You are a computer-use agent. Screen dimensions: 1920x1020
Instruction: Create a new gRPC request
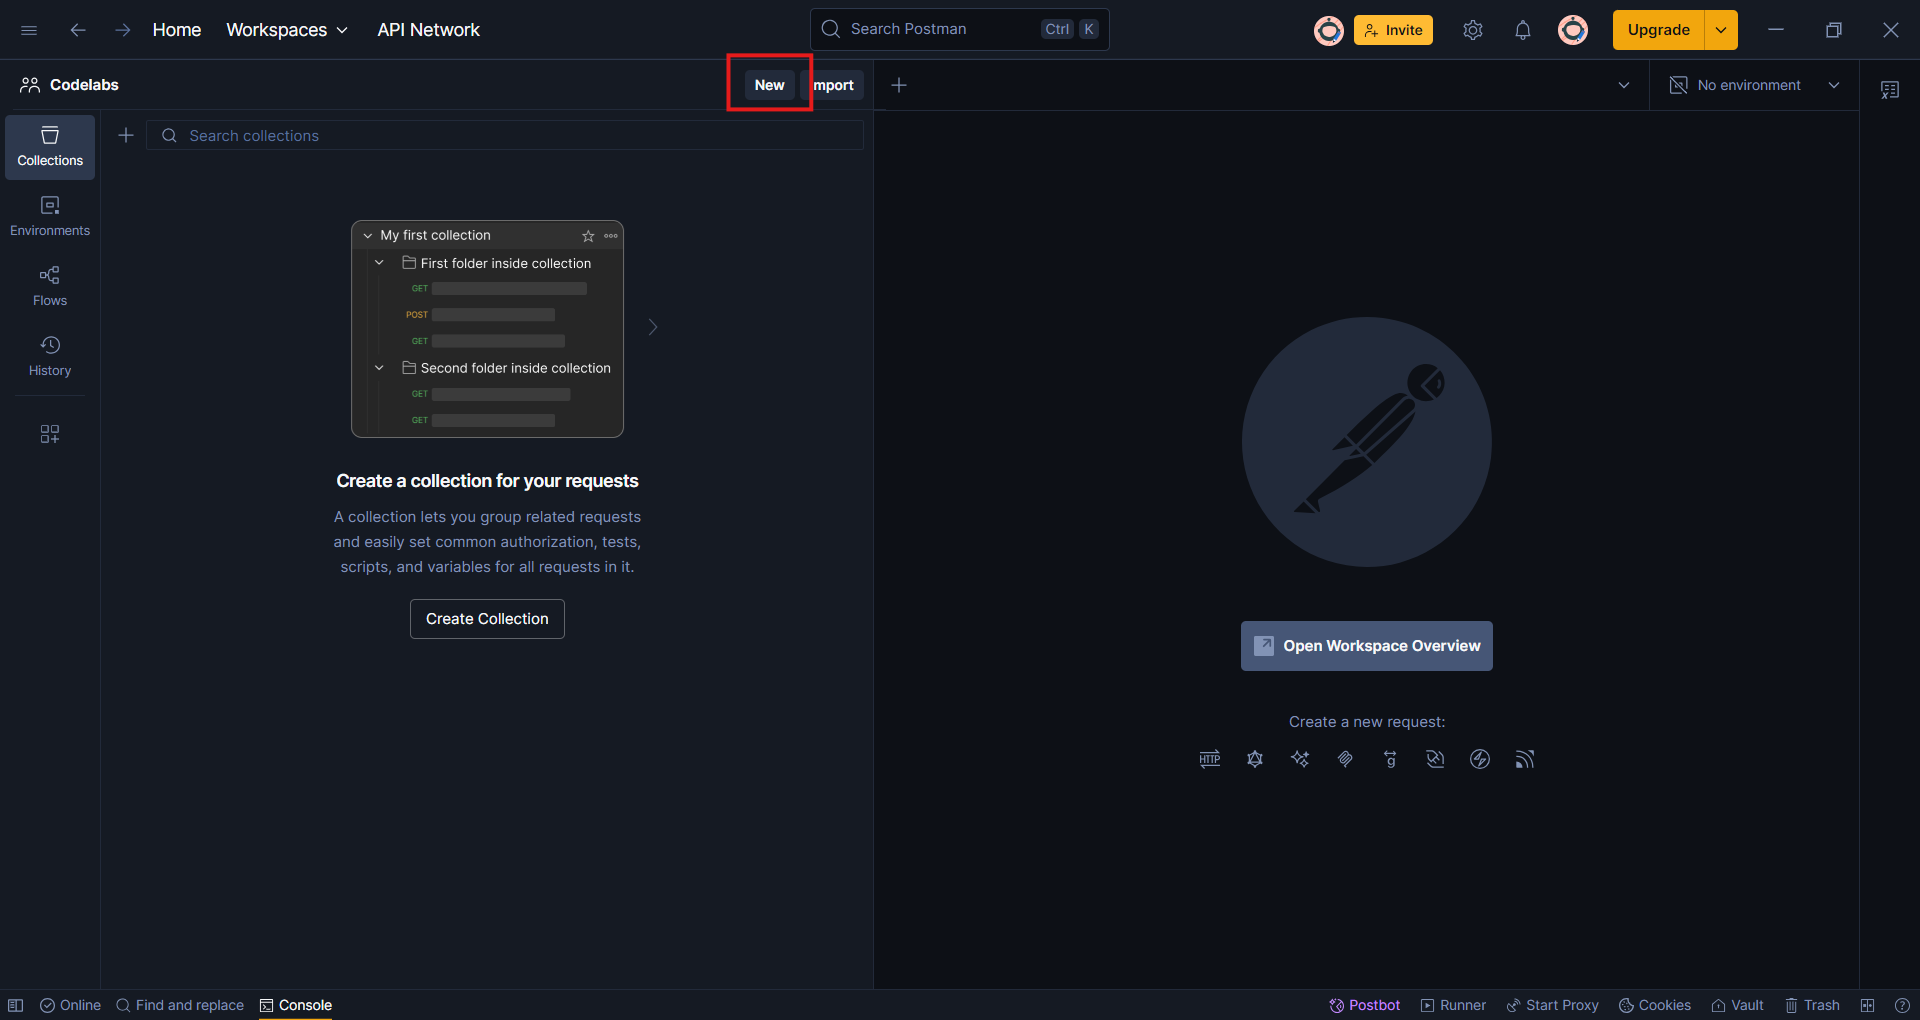[x=1390, y=759]
